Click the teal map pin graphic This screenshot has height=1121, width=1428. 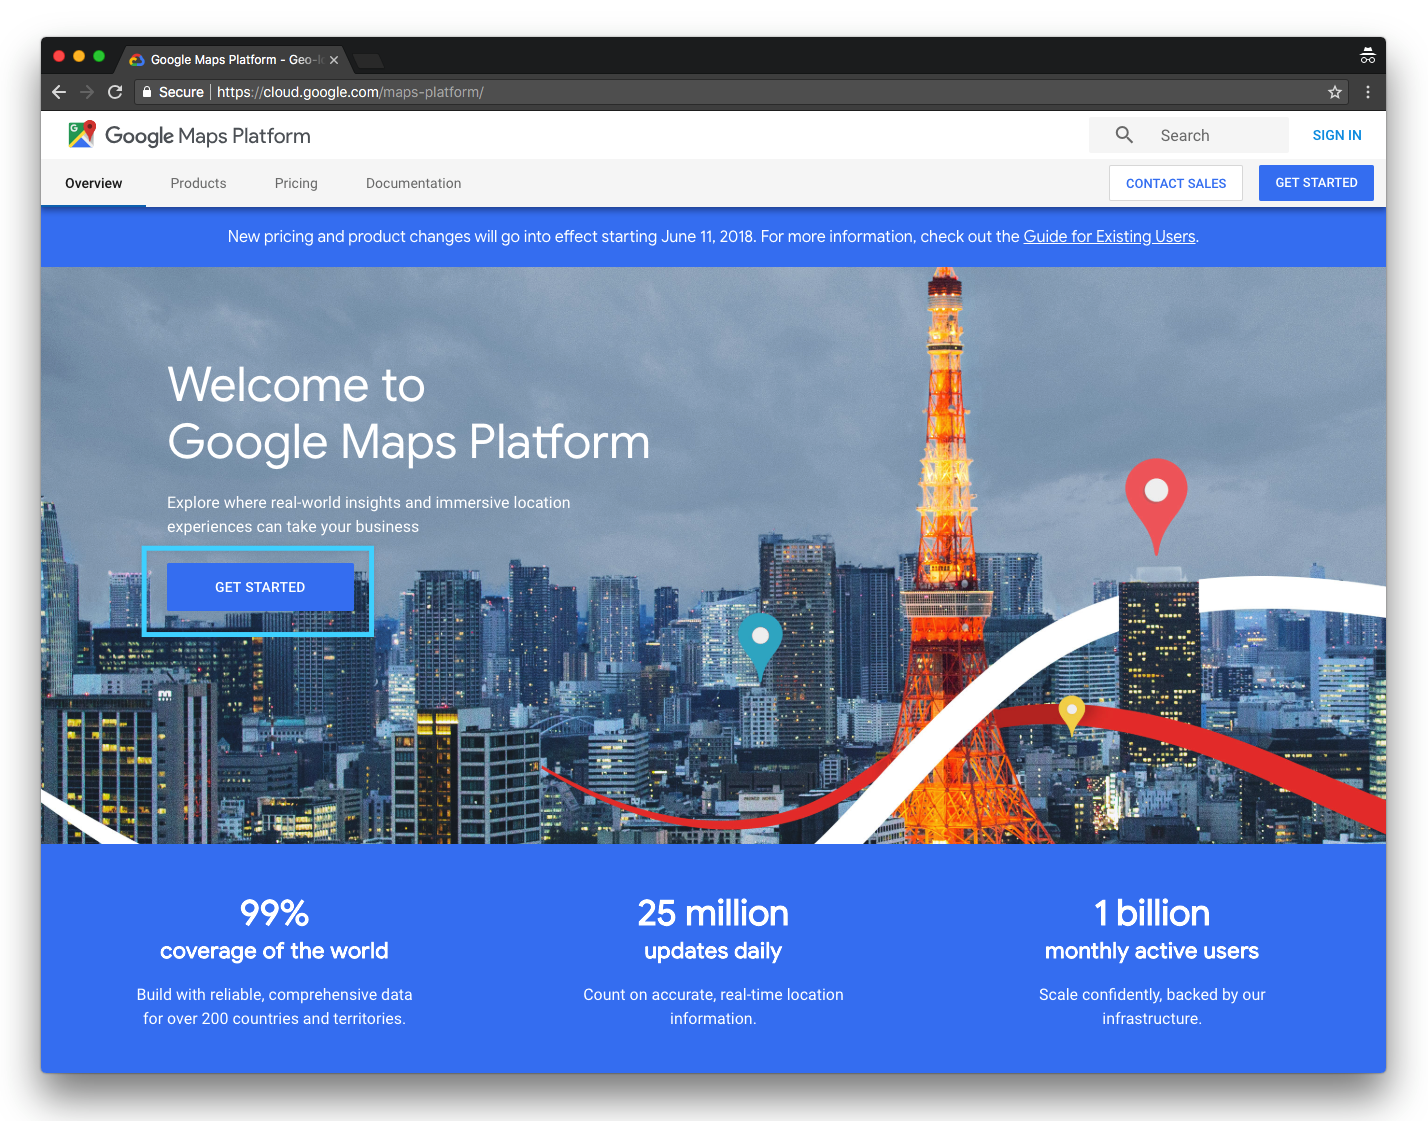(760, 647)
